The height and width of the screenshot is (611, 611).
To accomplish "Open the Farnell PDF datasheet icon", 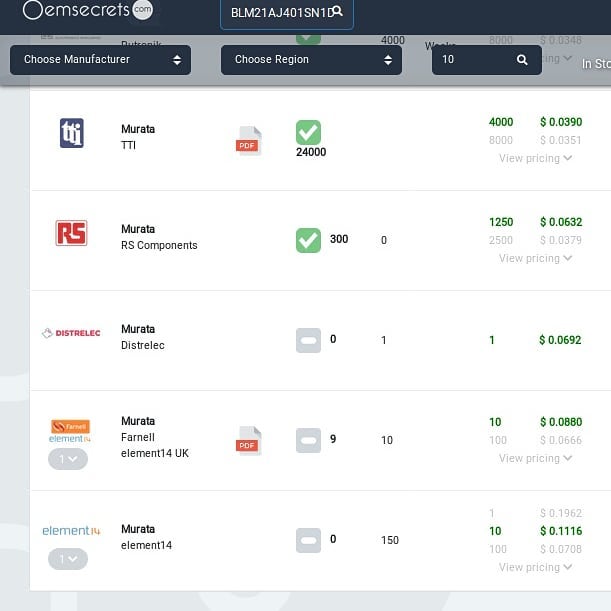I will tap(248, 441).
